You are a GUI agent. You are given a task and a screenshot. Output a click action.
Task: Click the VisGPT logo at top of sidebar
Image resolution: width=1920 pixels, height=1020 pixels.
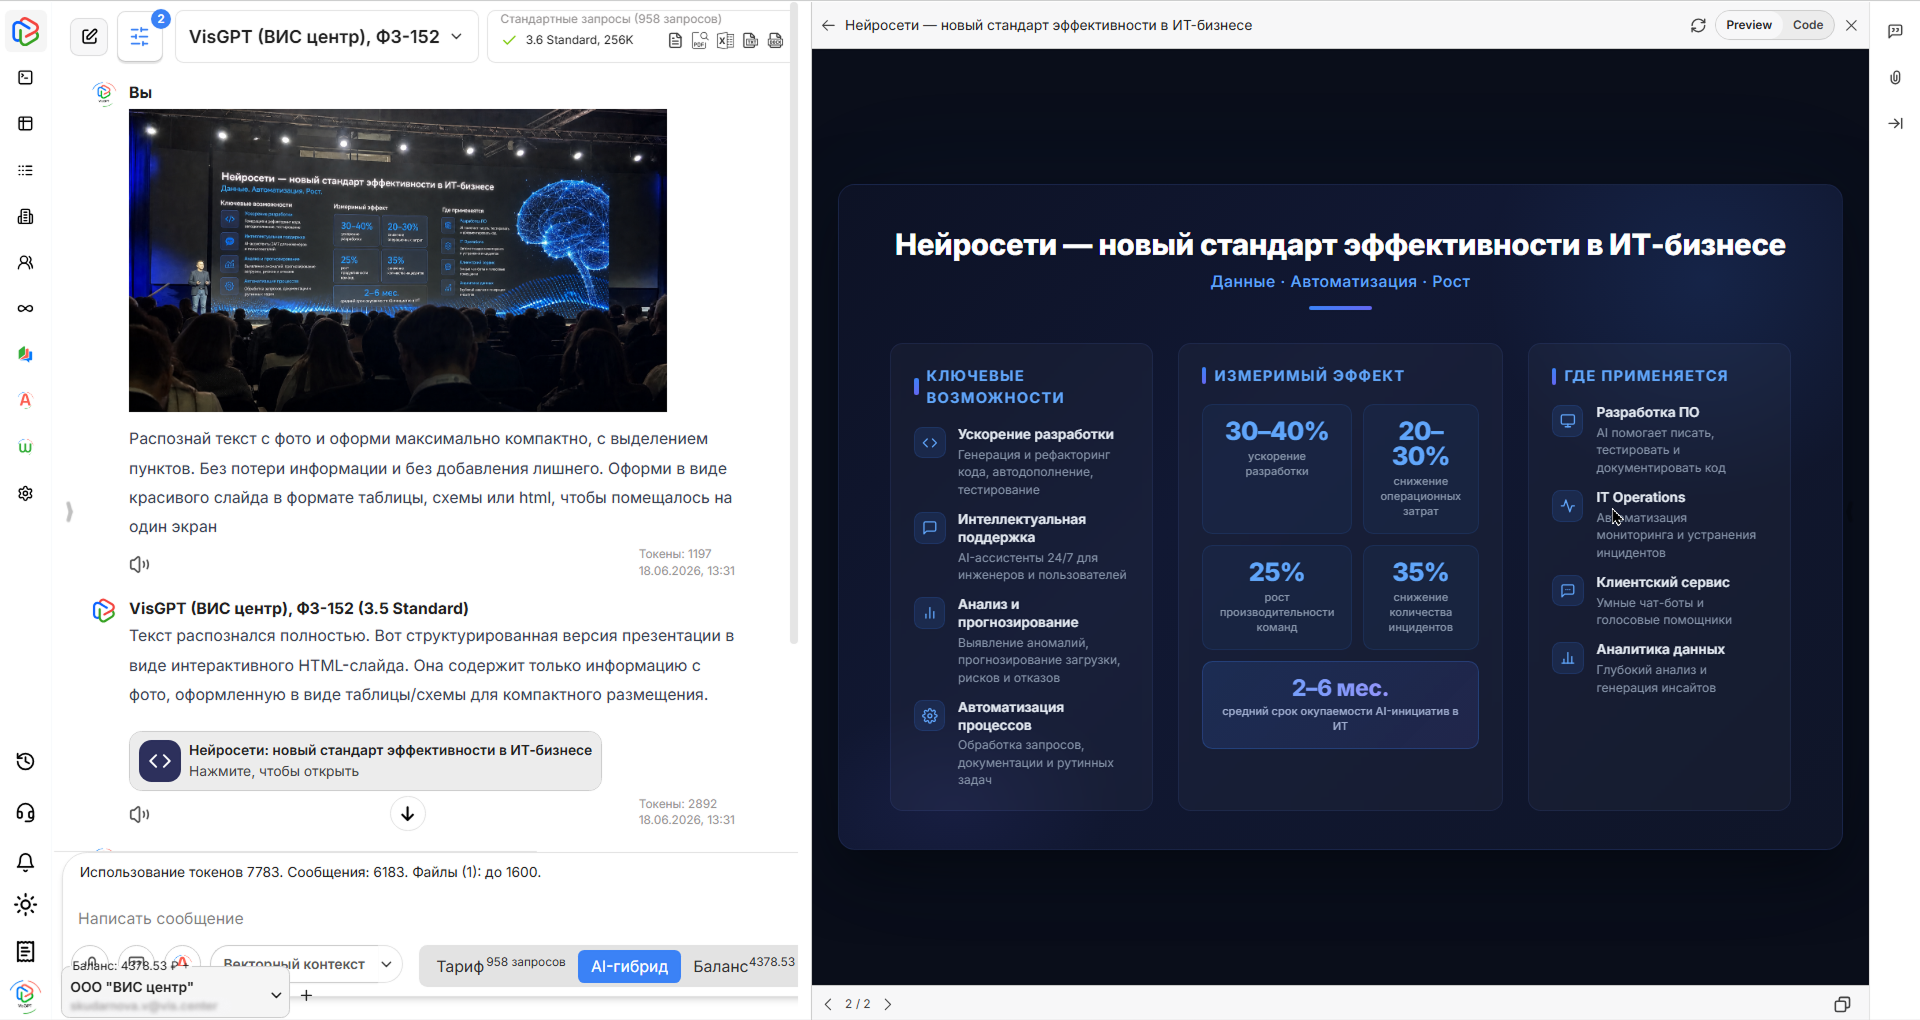25,31
